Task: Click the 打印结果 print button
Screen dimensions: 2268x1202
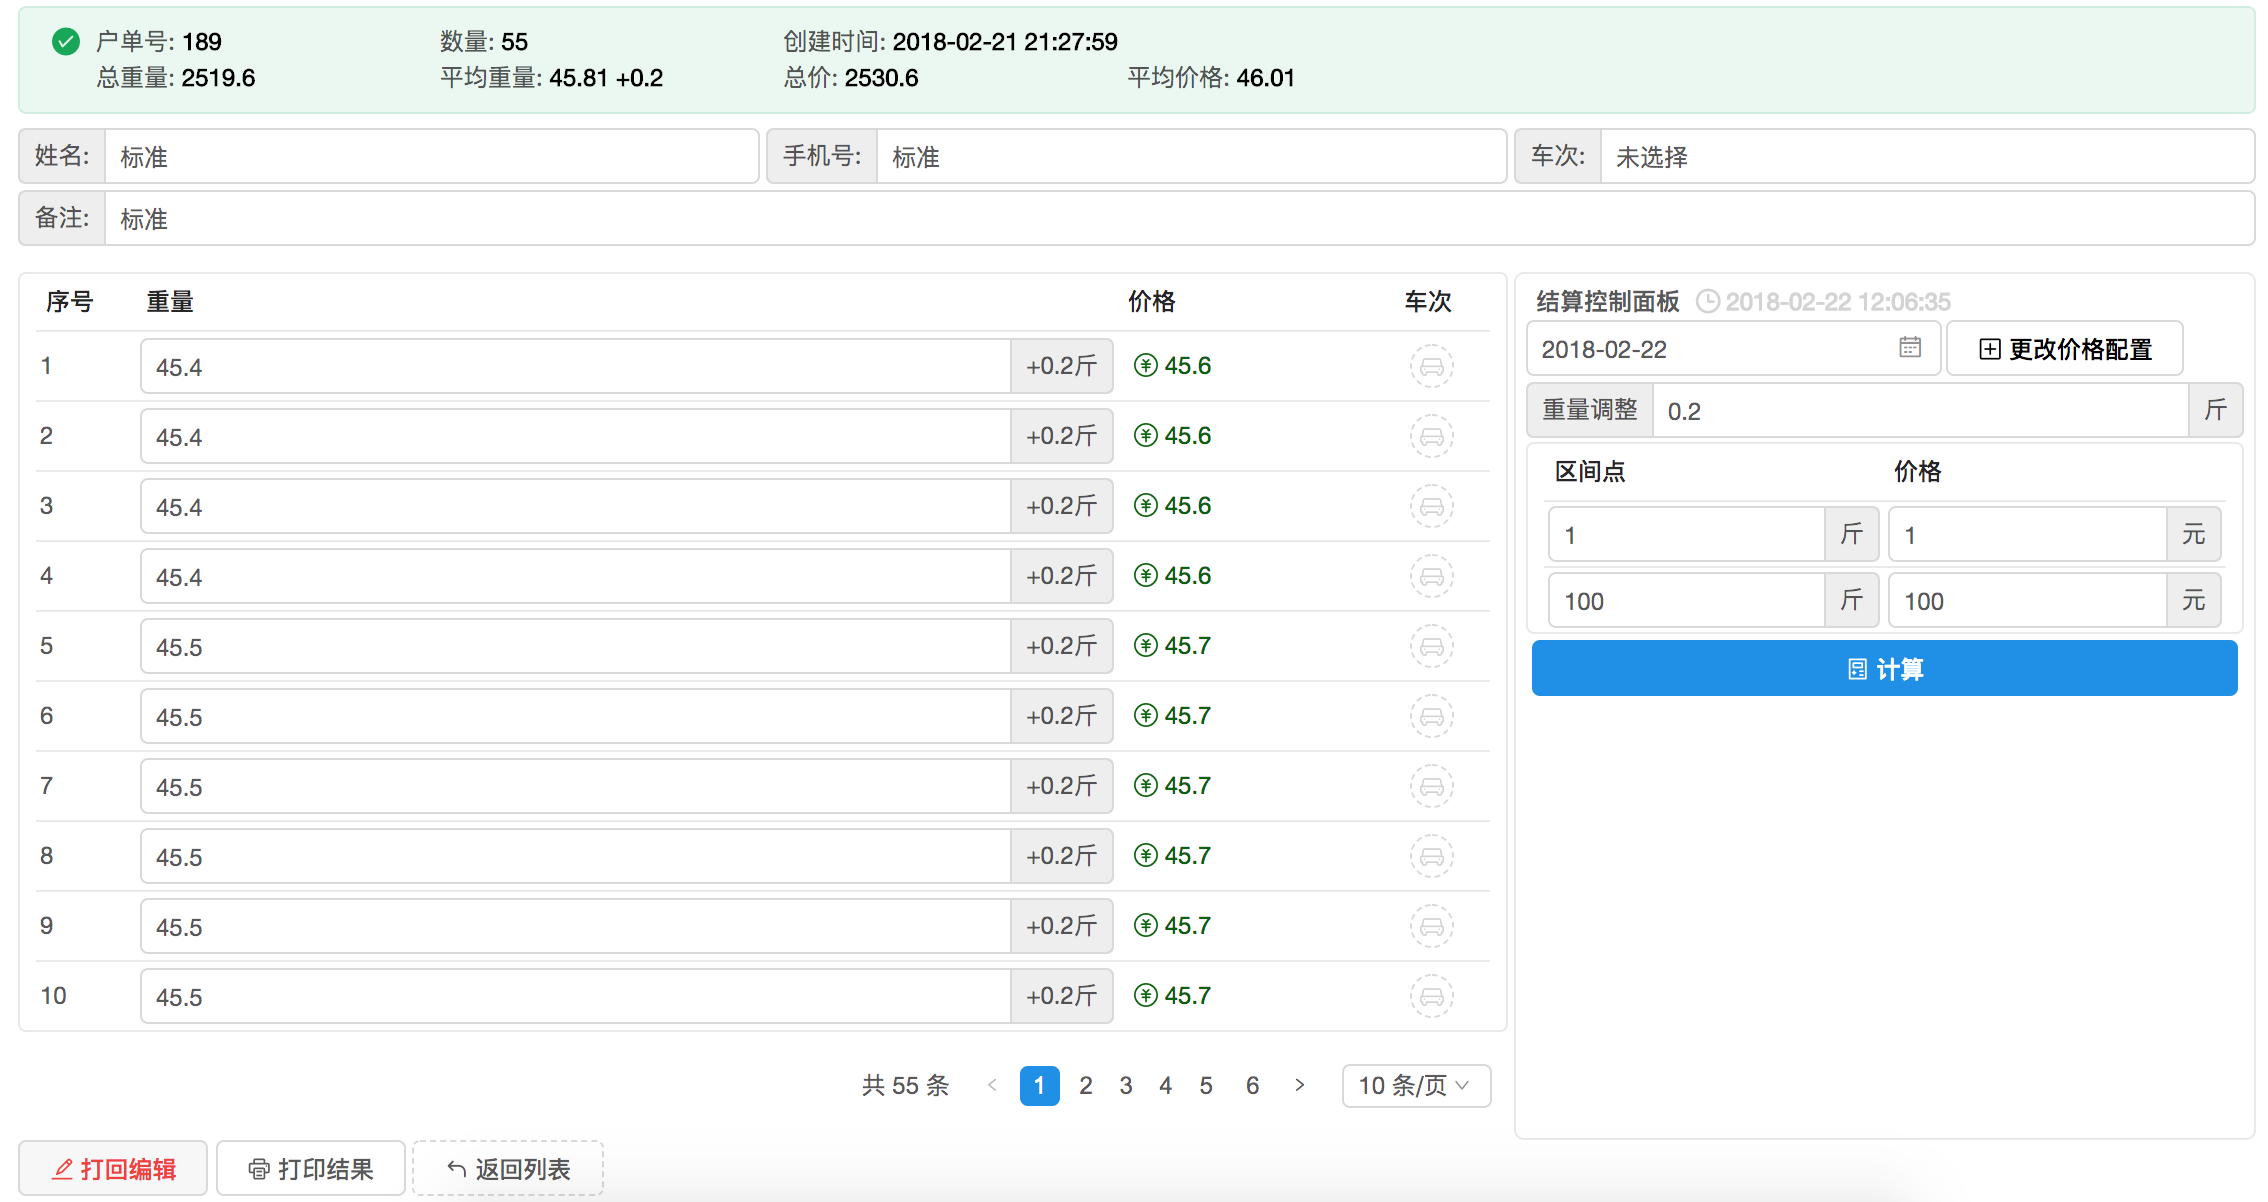Action: [x=311, y=1168]
